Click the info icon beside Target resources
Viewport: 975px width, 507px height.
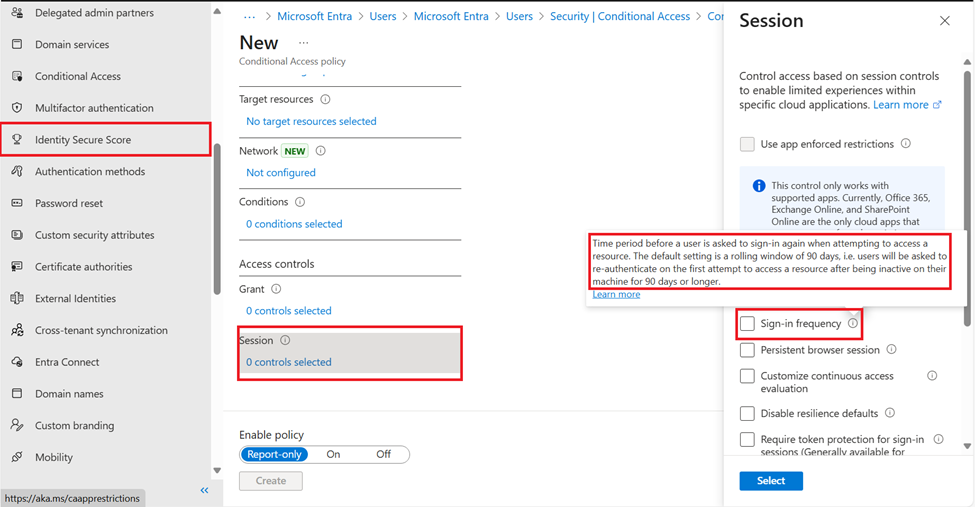click(x=325, y=99)
